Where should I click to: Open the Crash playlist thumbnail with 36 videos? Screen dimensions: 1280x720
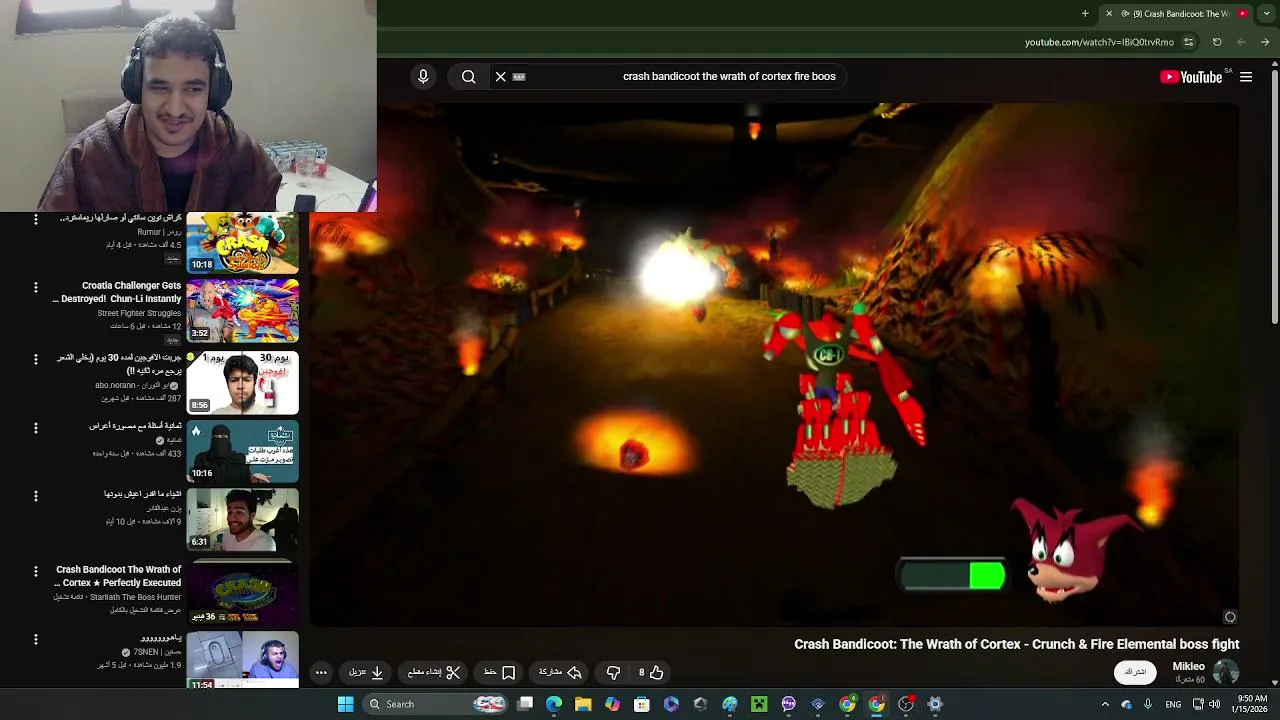[243, 593]
